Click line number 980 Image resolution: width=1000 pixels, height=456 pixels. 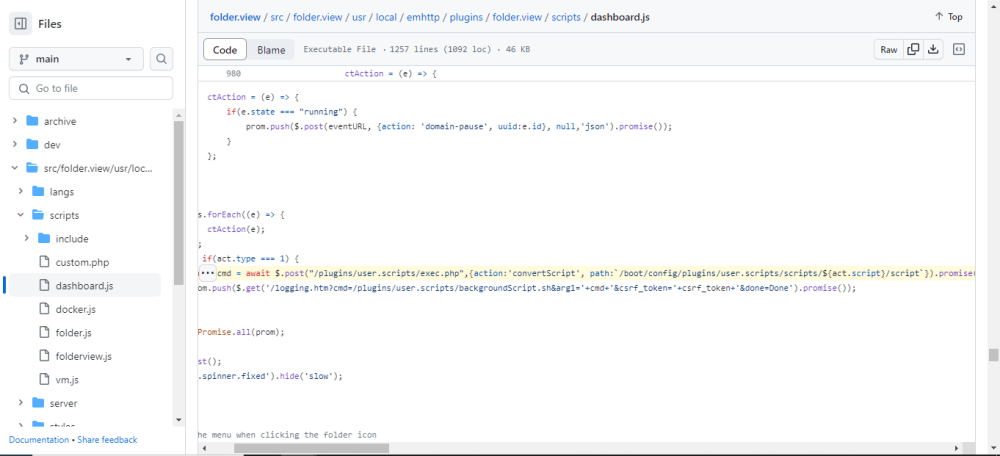[x=234, y=74]
